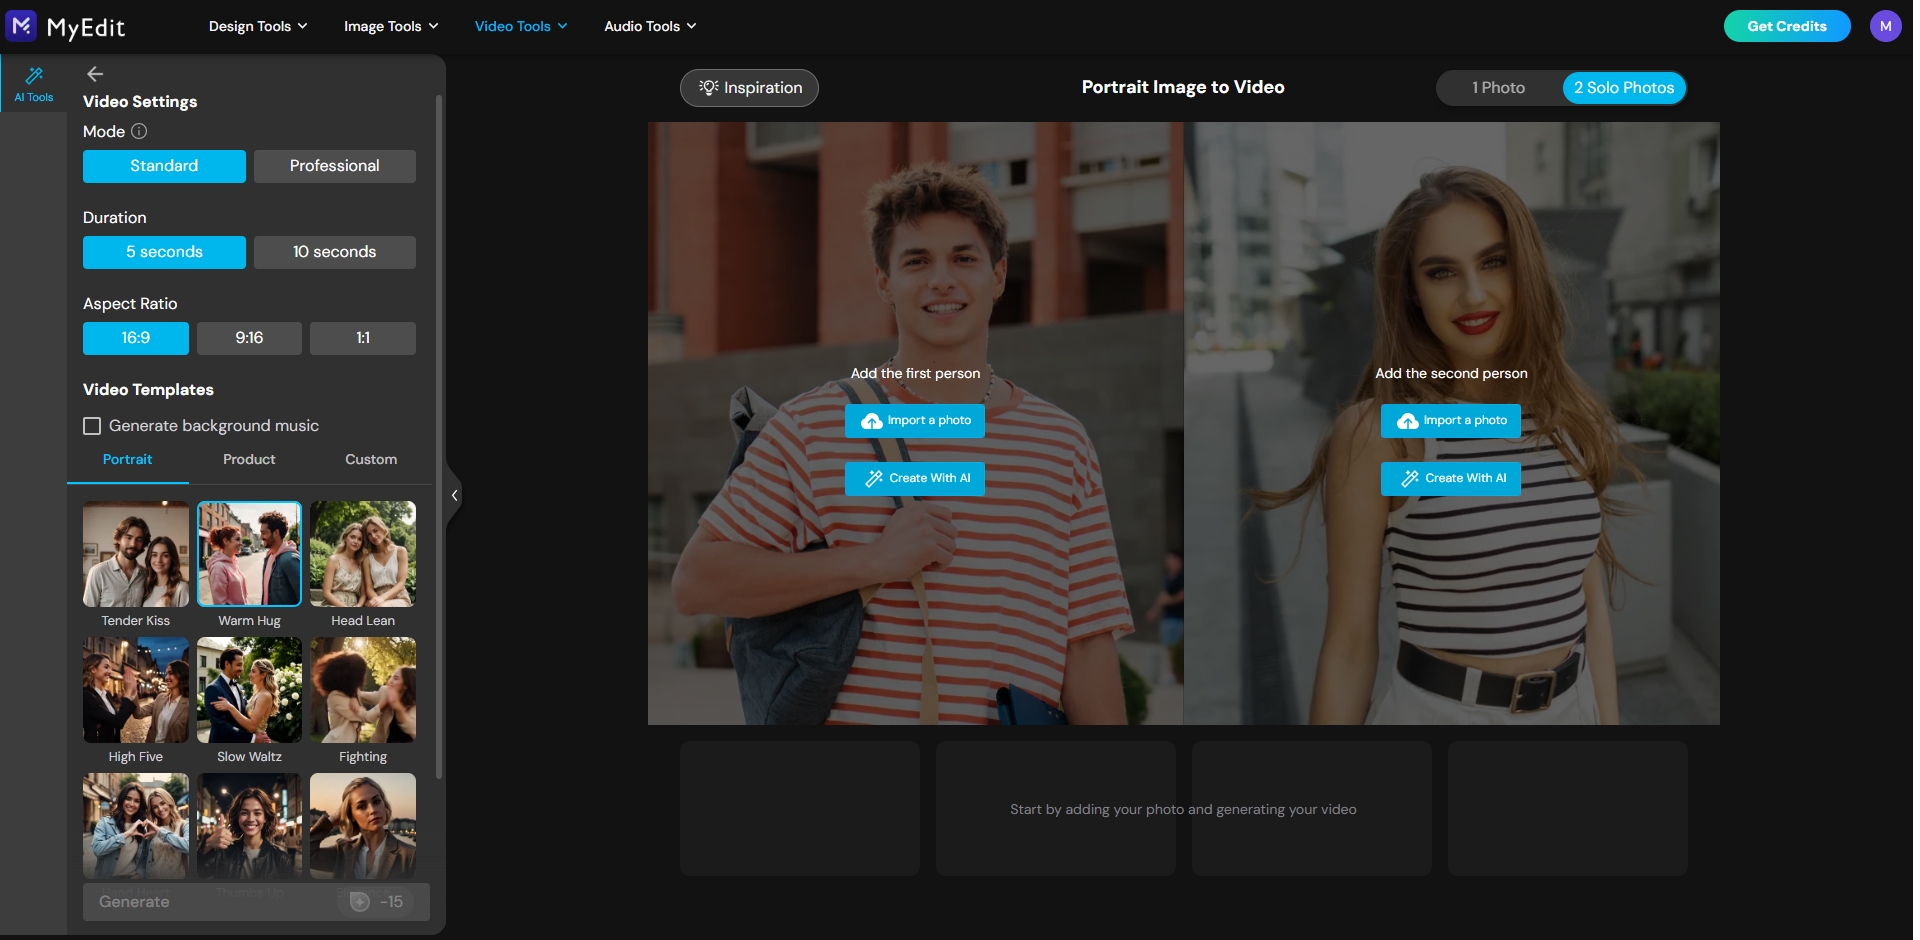
Task: Choose the 1:1 aspect ratio
Action: 363,338
